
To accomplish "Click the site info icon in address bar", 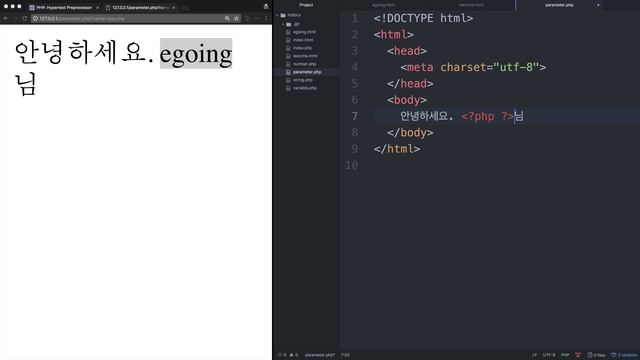I will click(x=36, y=18).
